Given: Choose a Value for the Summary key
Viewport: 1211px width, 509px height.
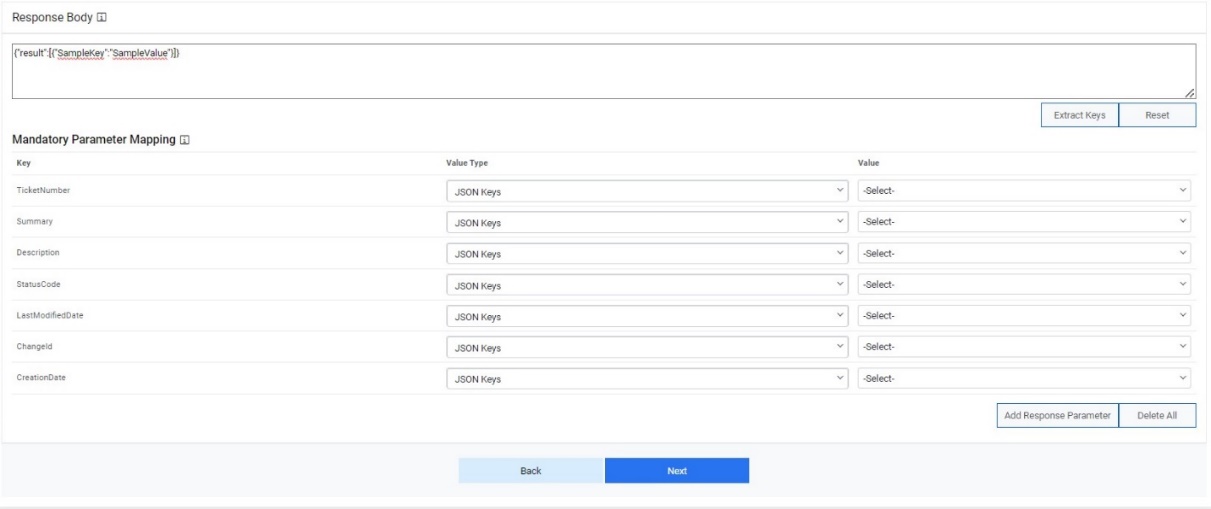Looking at the screenshot, I should tap(1025, 222).
